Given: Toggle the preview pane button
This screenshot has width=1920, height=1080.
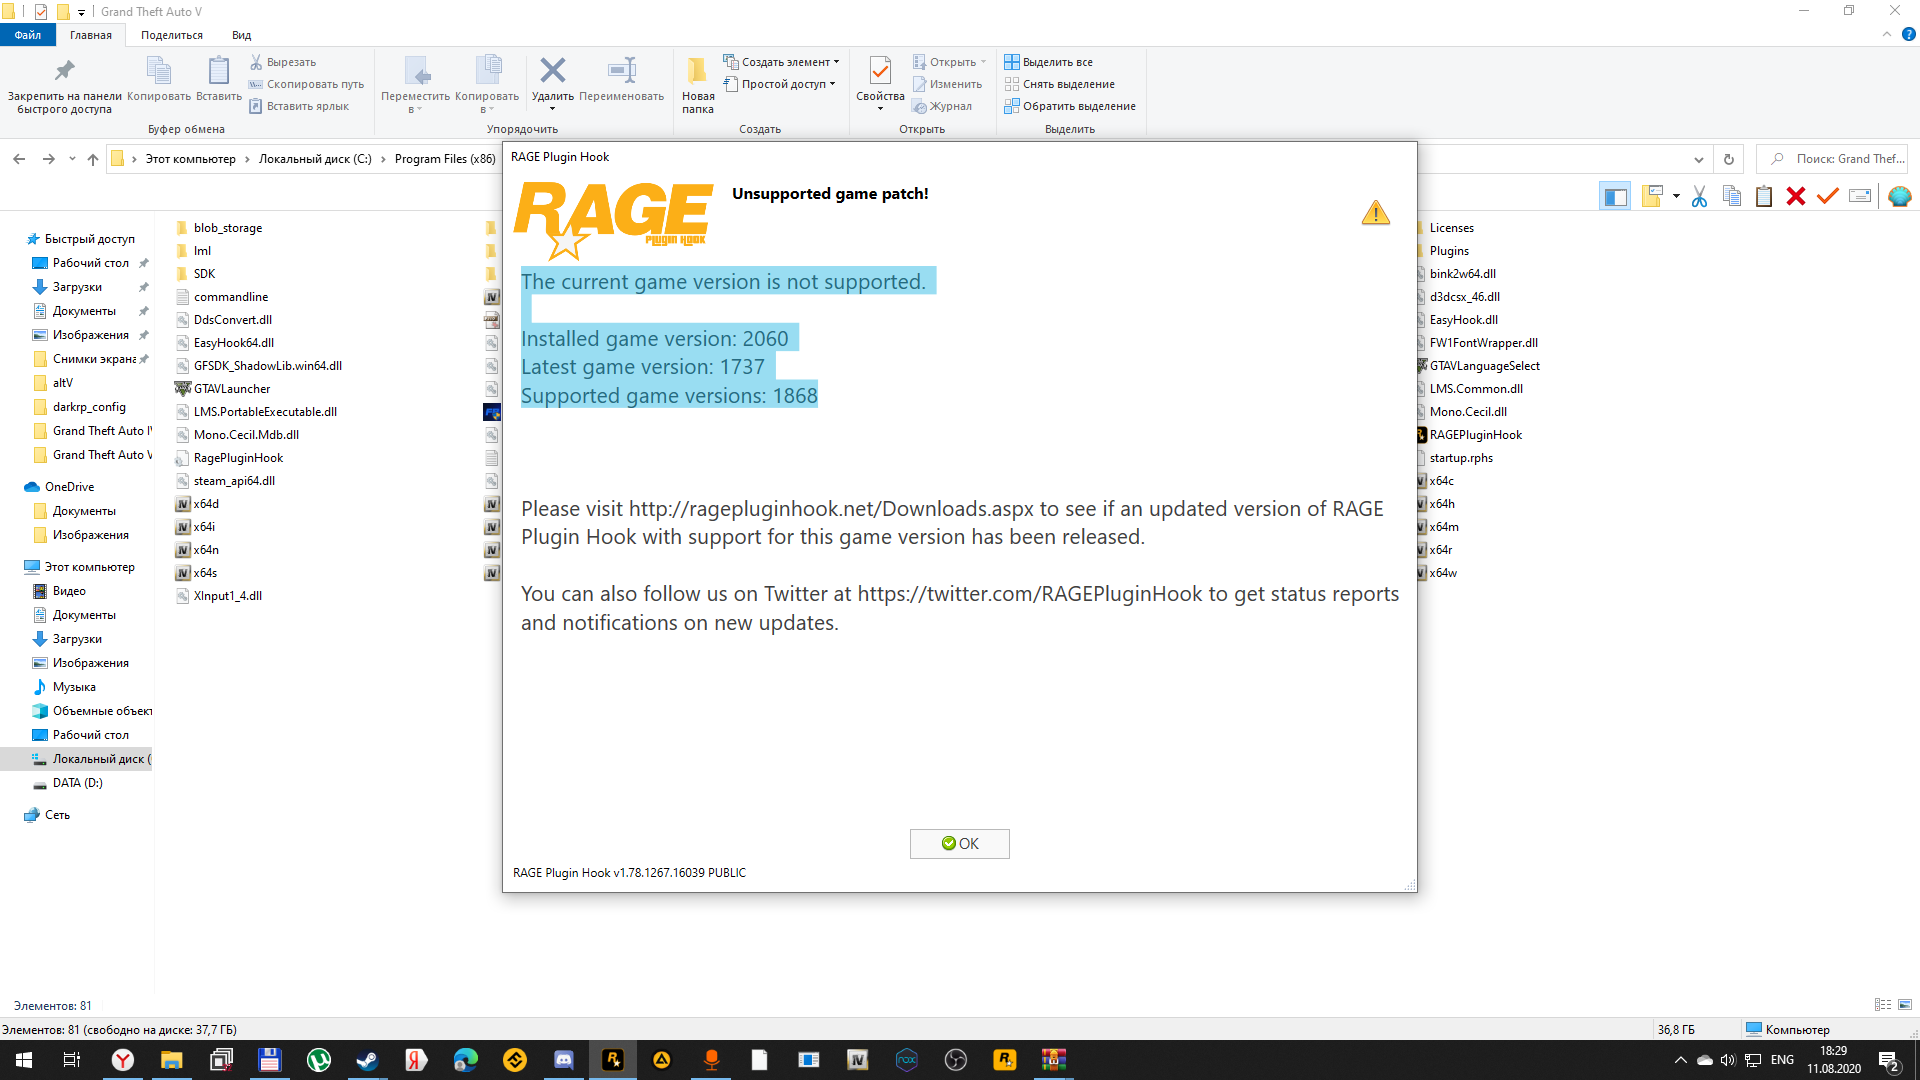Looking at the screenshot, I should pyautogui.click(x=1614, y=196).
